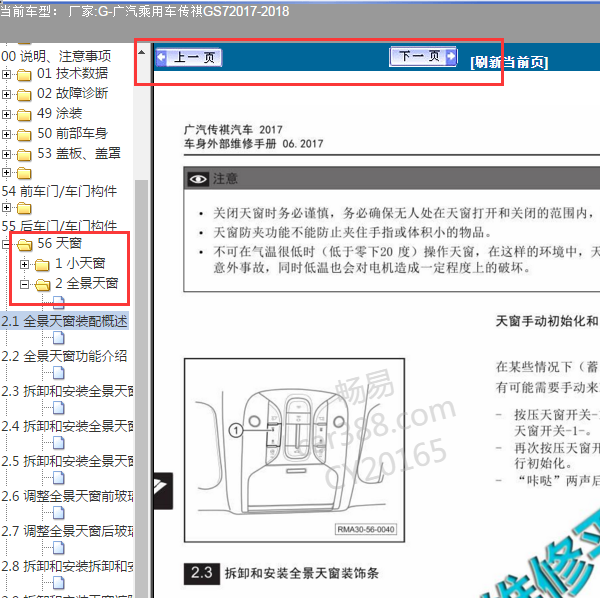Click document icon above 2.7 调整全景天窗后玻璃
The height and width of the screenshot is (598, 600).
(59, 513)
